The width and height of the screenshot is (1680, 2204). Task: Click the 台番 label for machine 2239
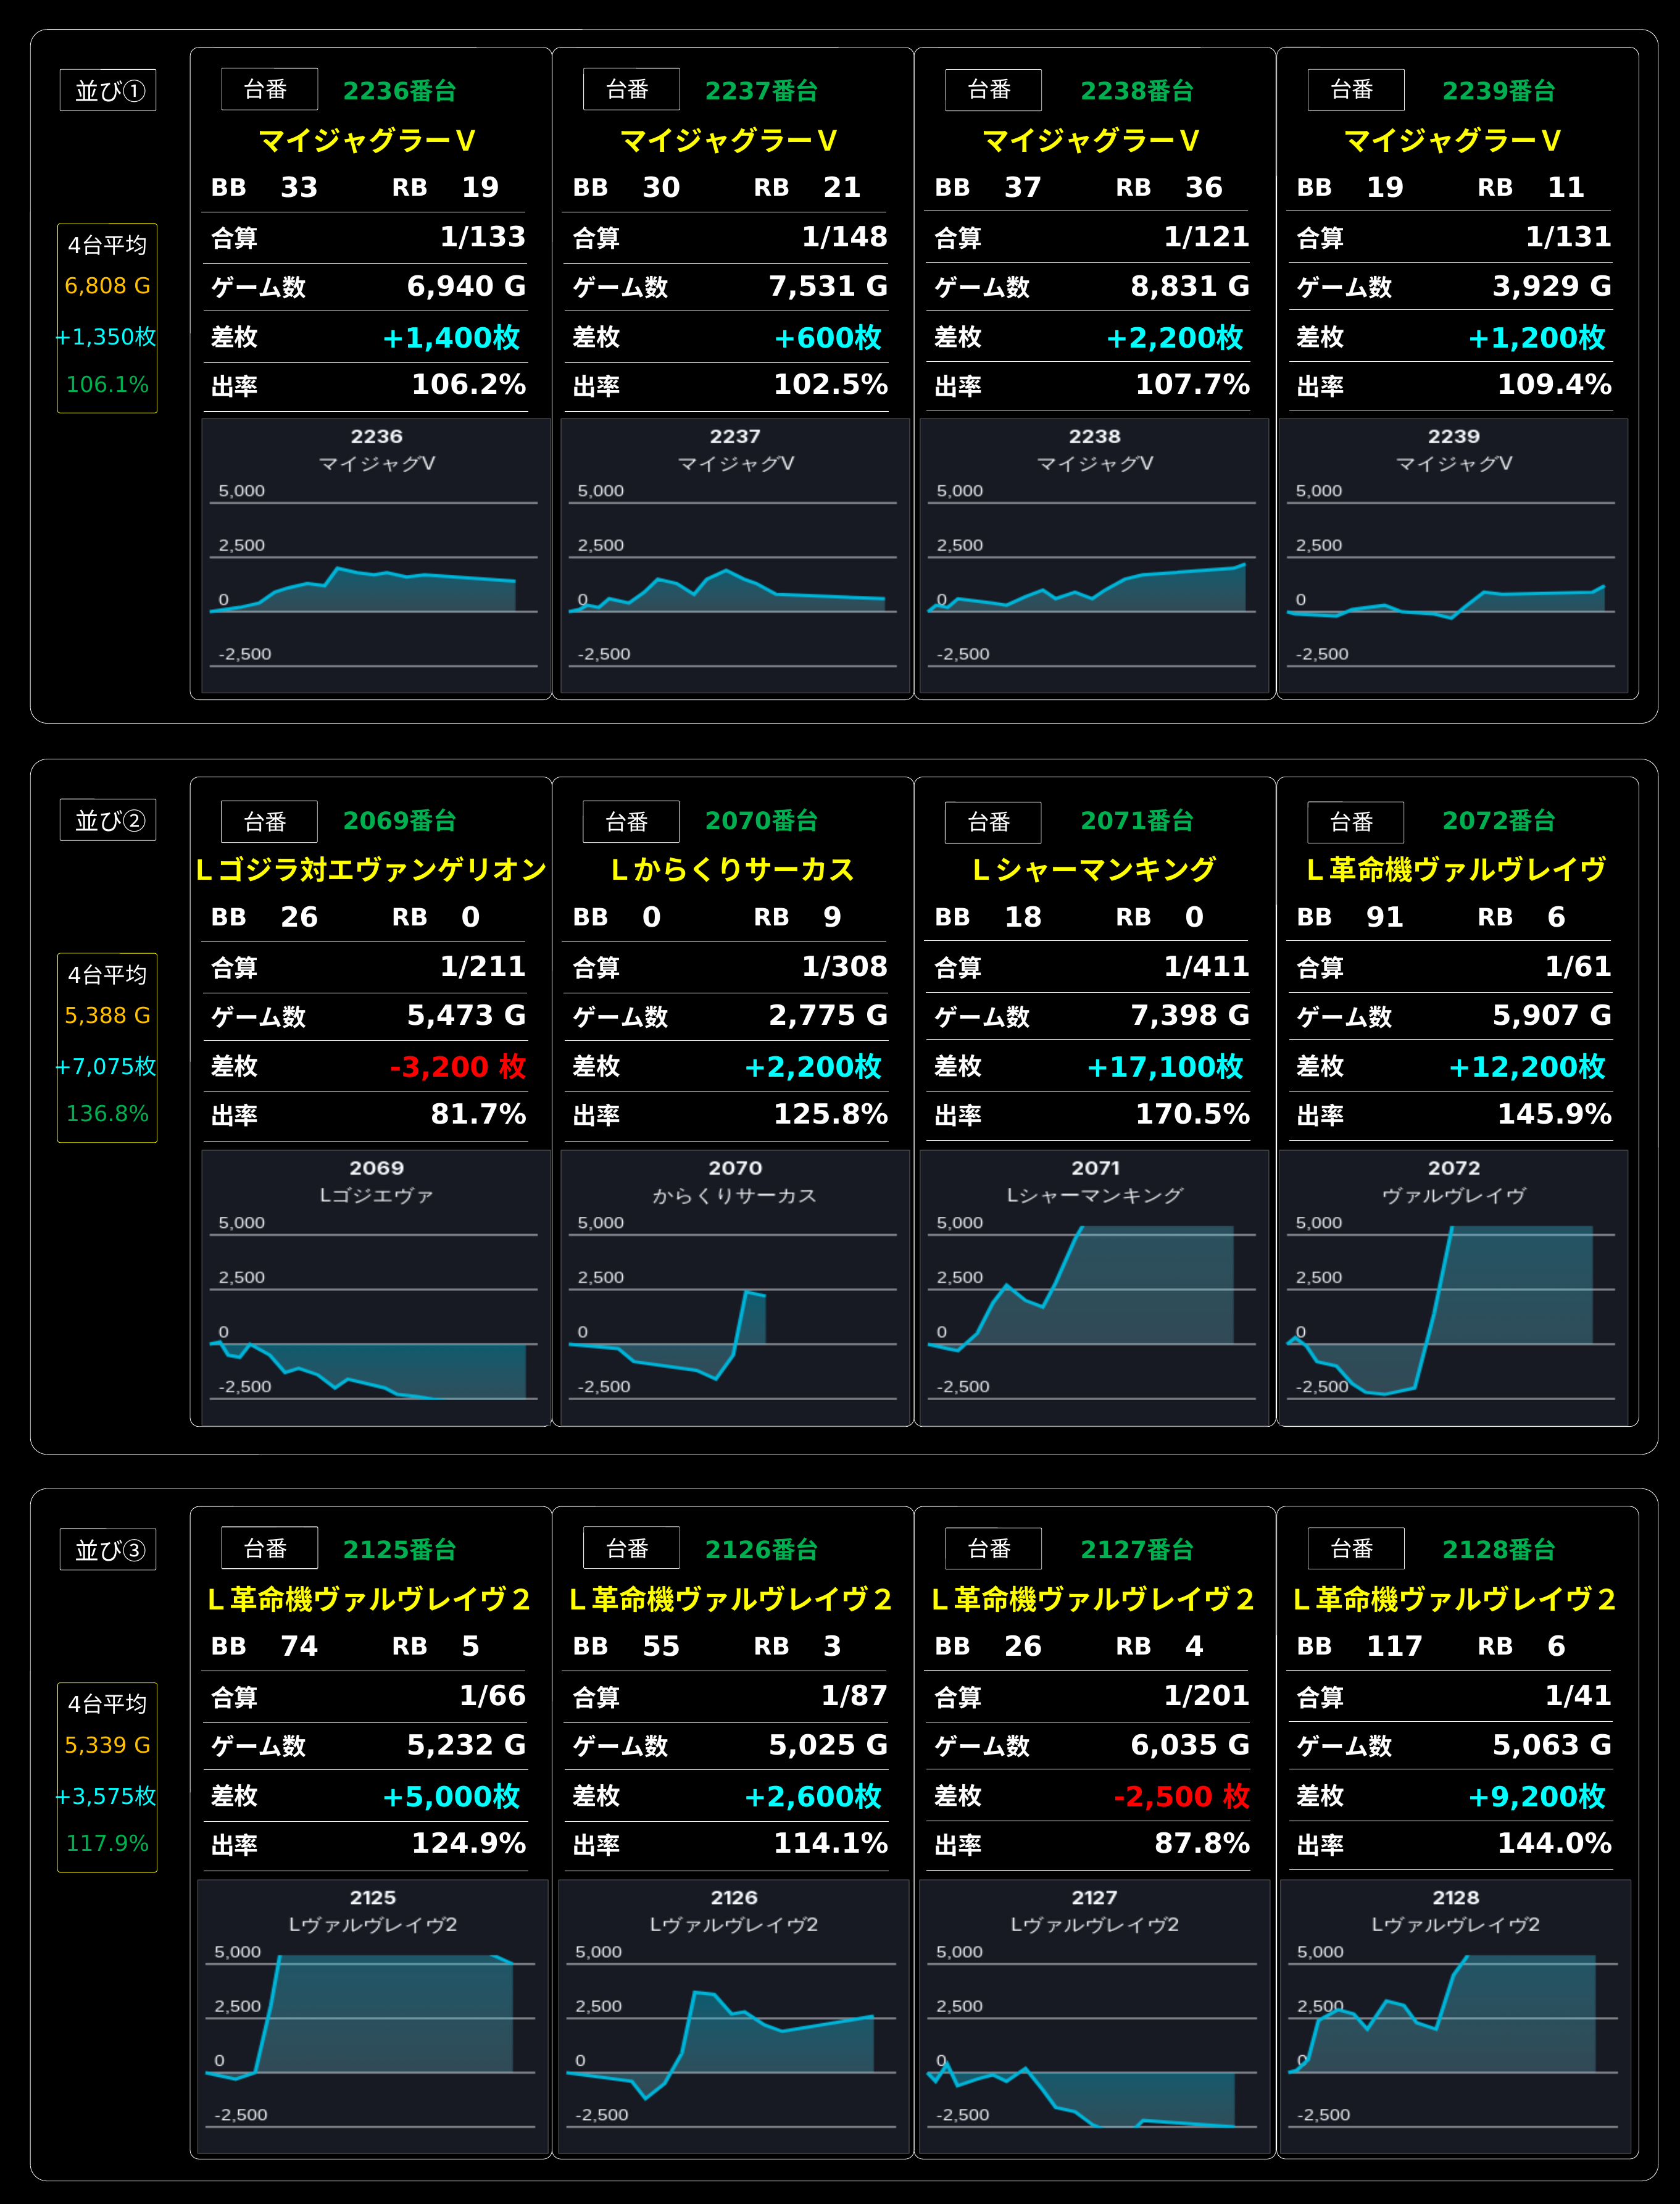(1355, 90)
